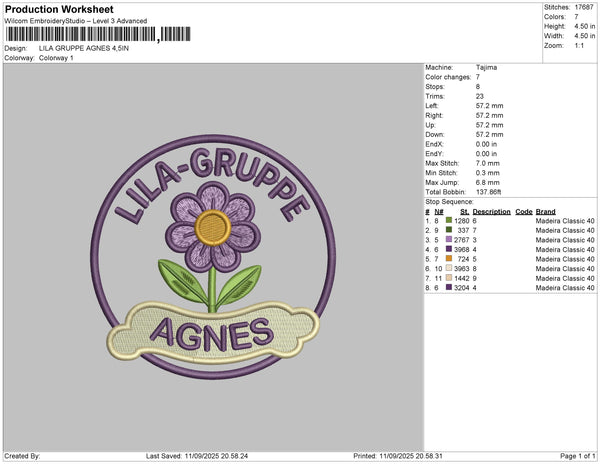This screenshot has width=600, height=464.
Task: Click the Colorway: label
Action: [x=19, y=58]
